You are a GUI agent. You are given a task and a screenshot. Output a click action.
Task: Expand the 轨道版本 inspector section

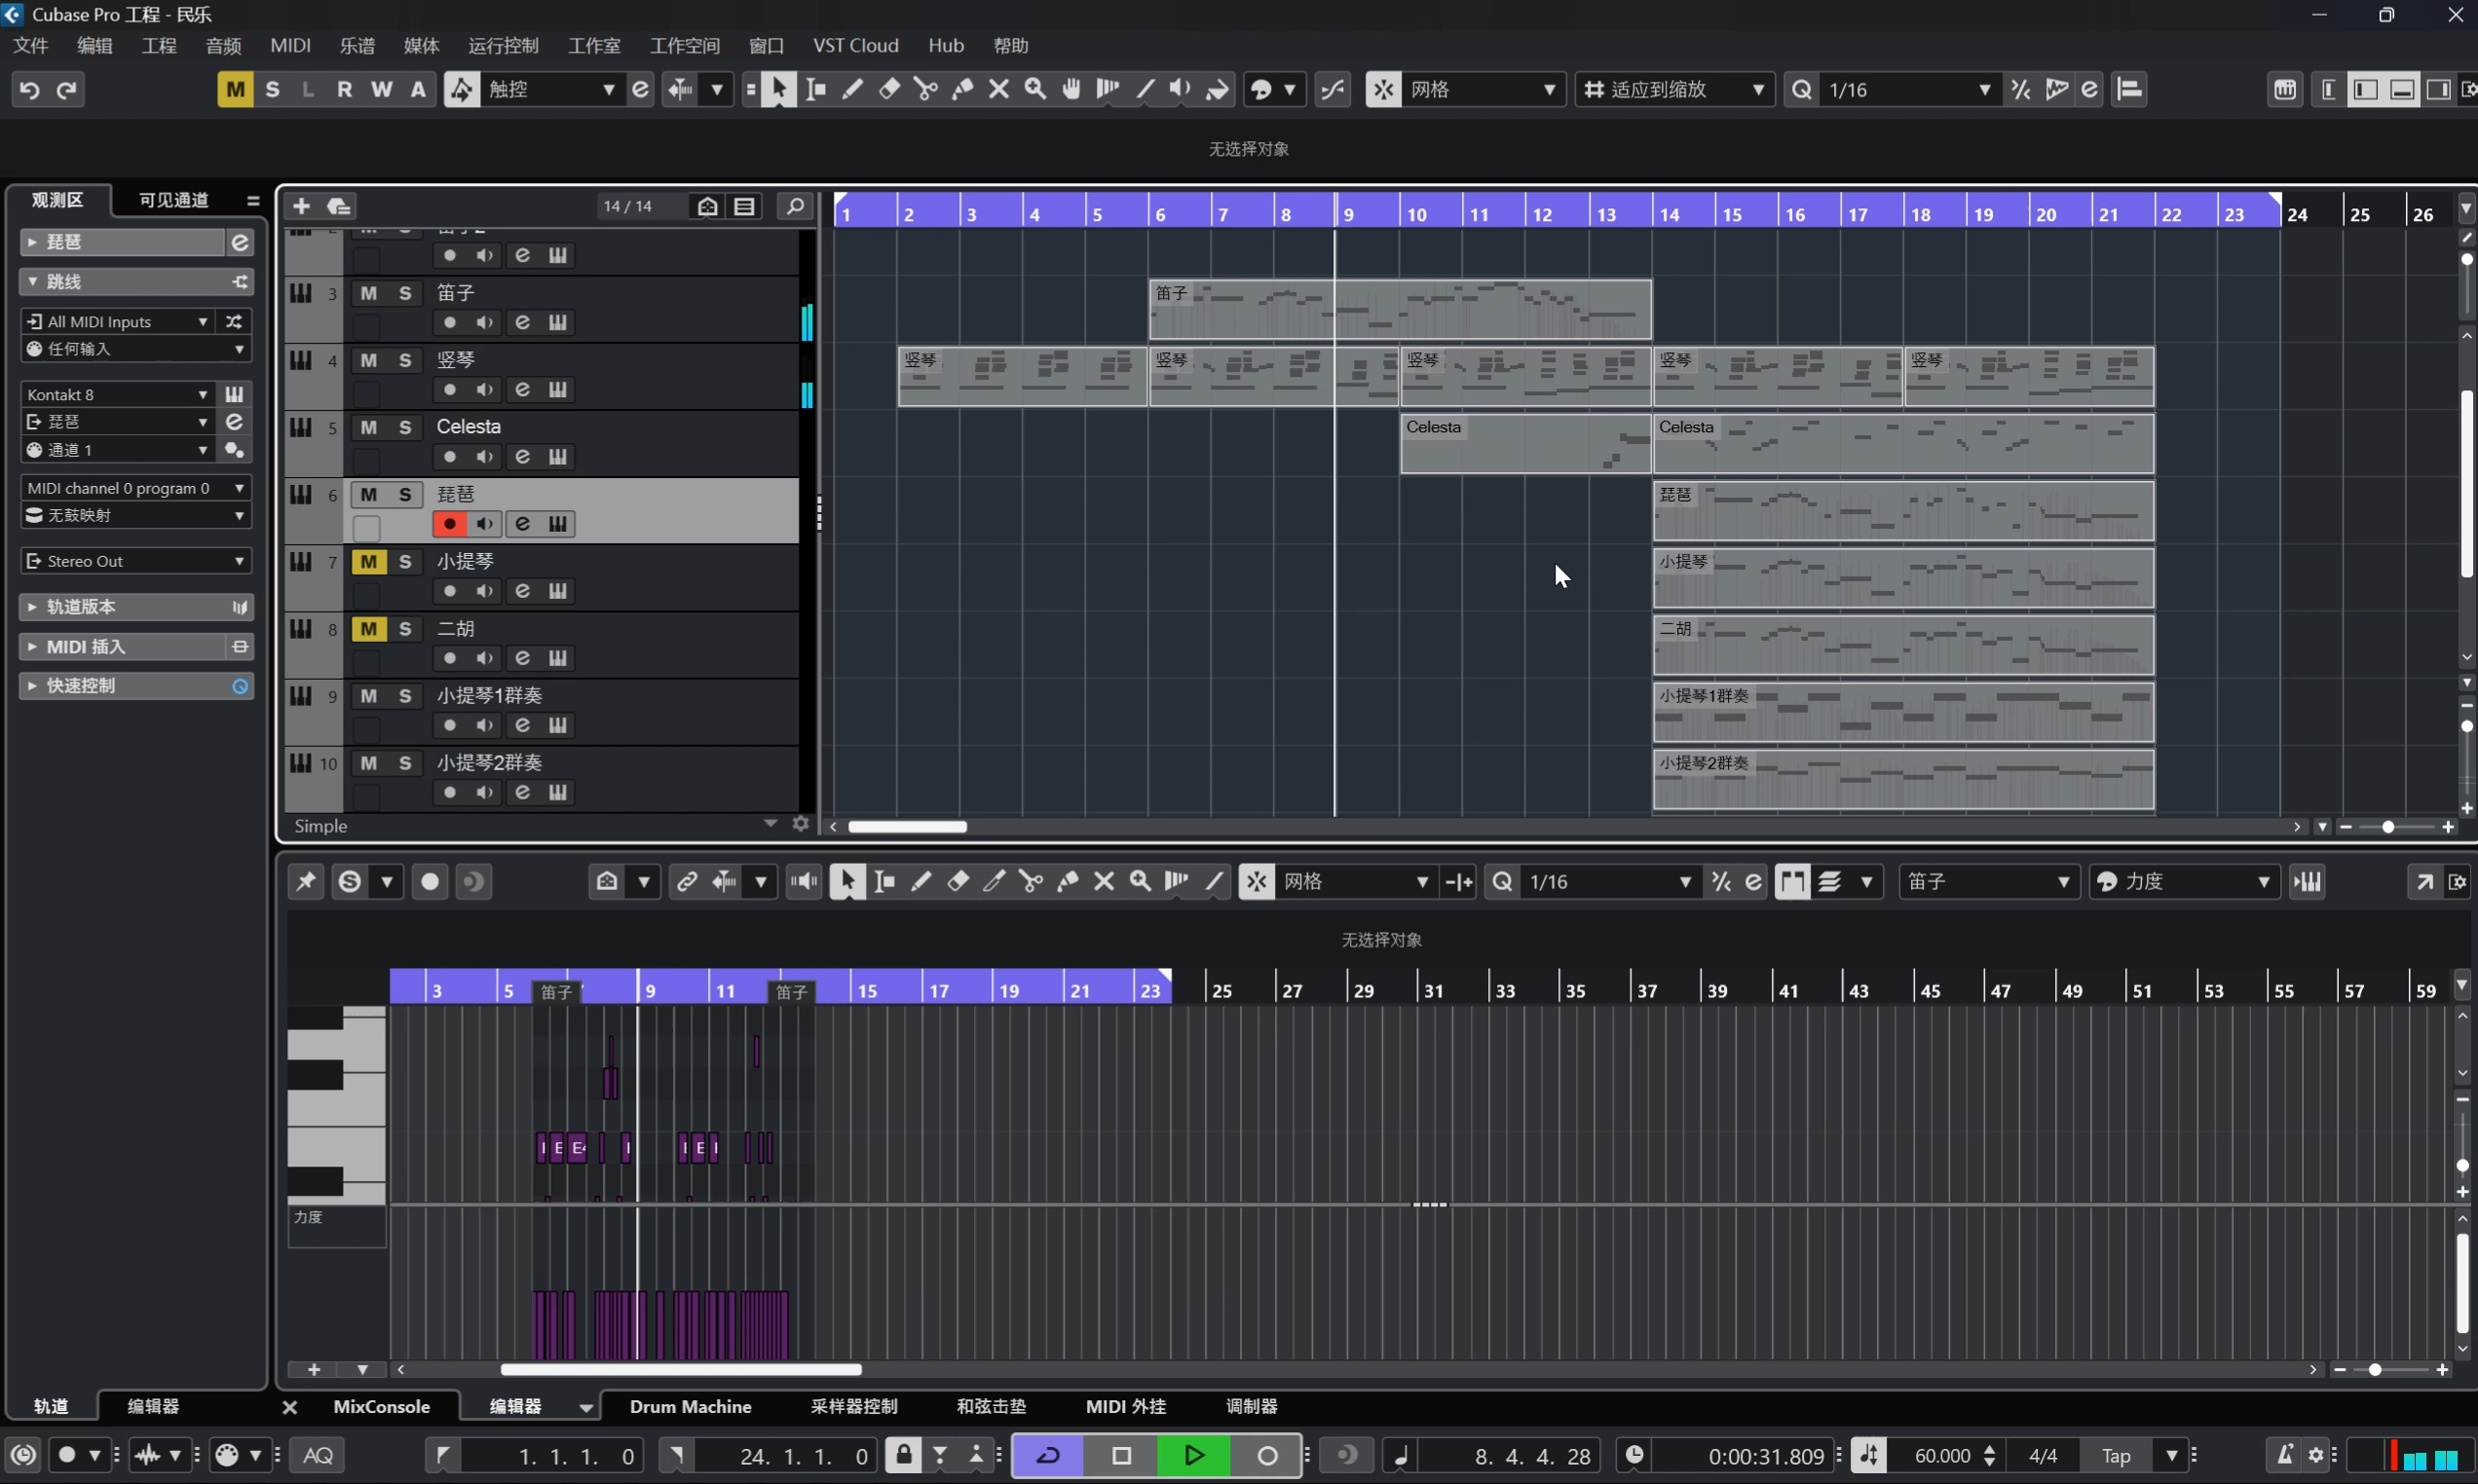[136, 607]
